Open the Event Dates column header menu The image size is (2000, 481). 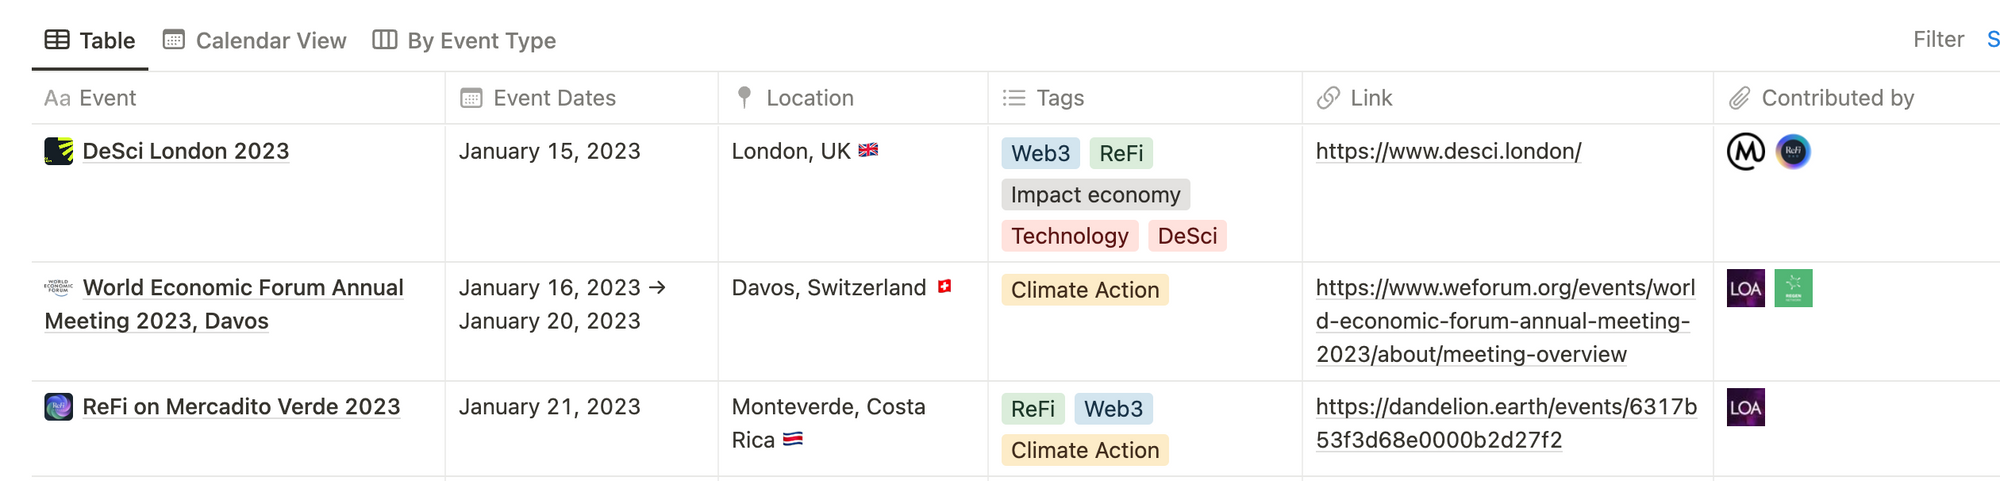tap(553, 98)
